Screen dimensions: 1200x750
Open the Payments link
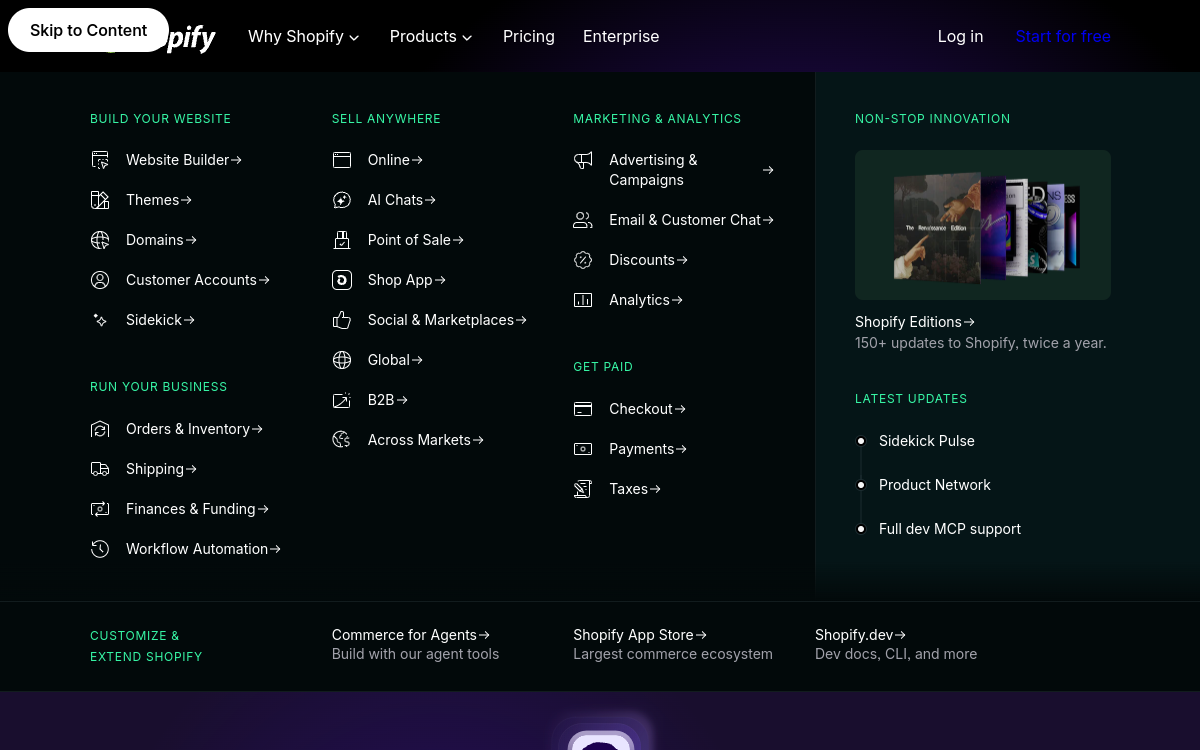pyautogui.click(x=648, y=449)
